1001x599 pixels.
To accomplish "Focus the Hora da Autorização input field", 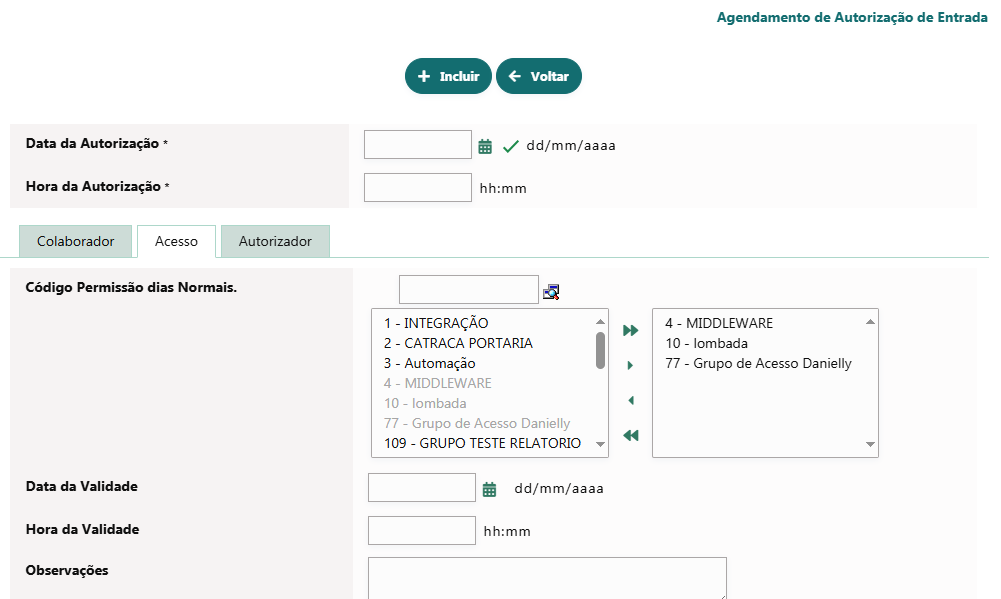I will (417, 188).
